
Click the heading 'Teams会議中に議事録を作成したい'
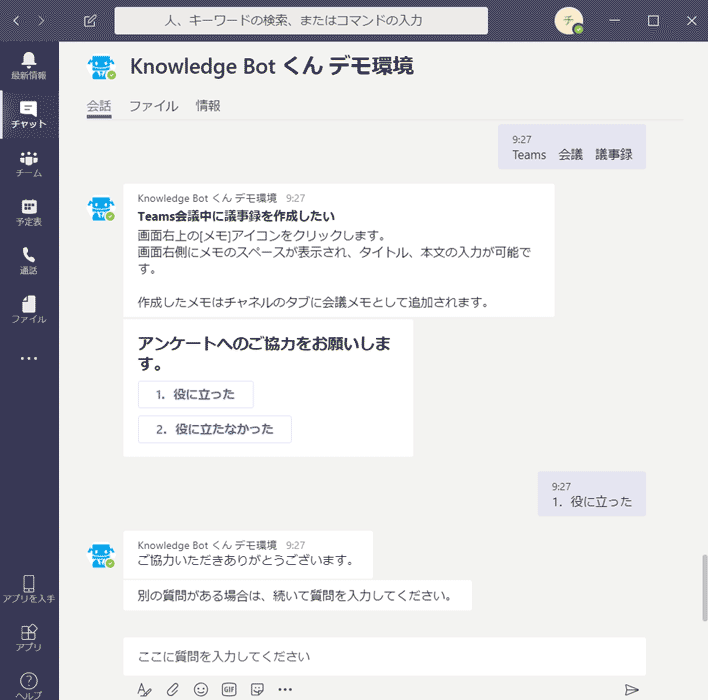point(236,216)
